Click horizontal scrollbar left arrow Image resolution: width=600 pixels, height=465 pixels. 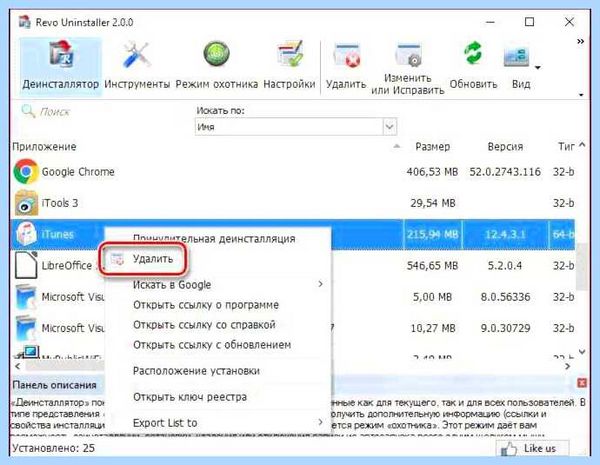click(x=18, y=366)
